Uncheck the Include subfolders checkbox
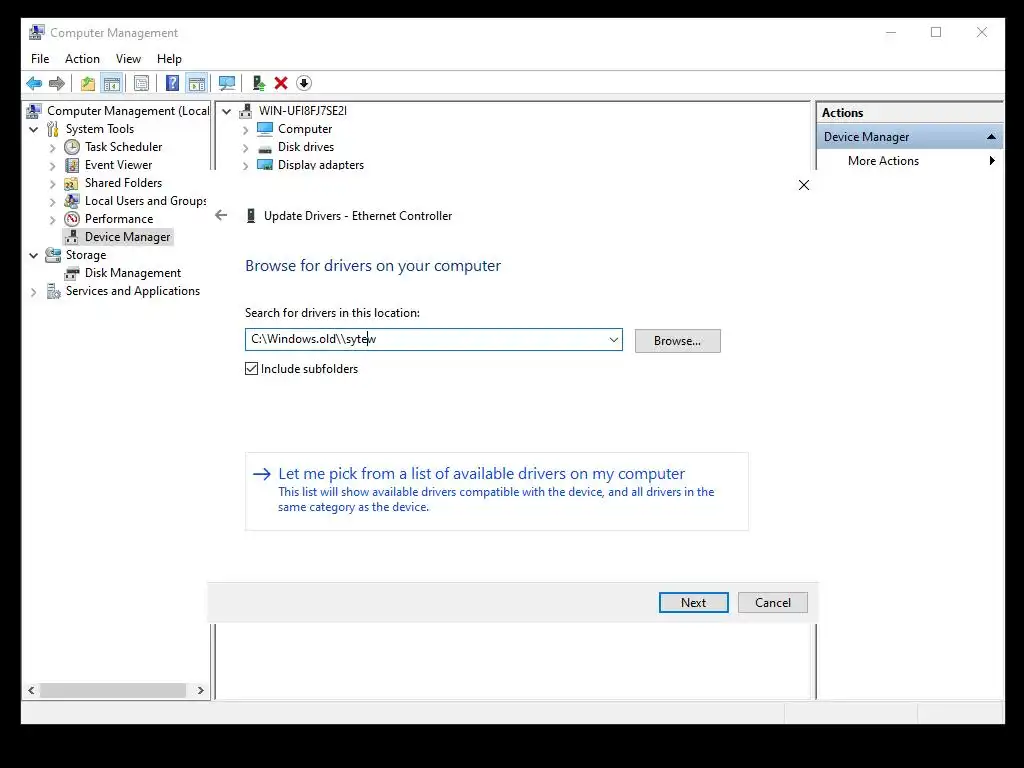Viewport: 1024px width, 768px height. coord(251,369)
